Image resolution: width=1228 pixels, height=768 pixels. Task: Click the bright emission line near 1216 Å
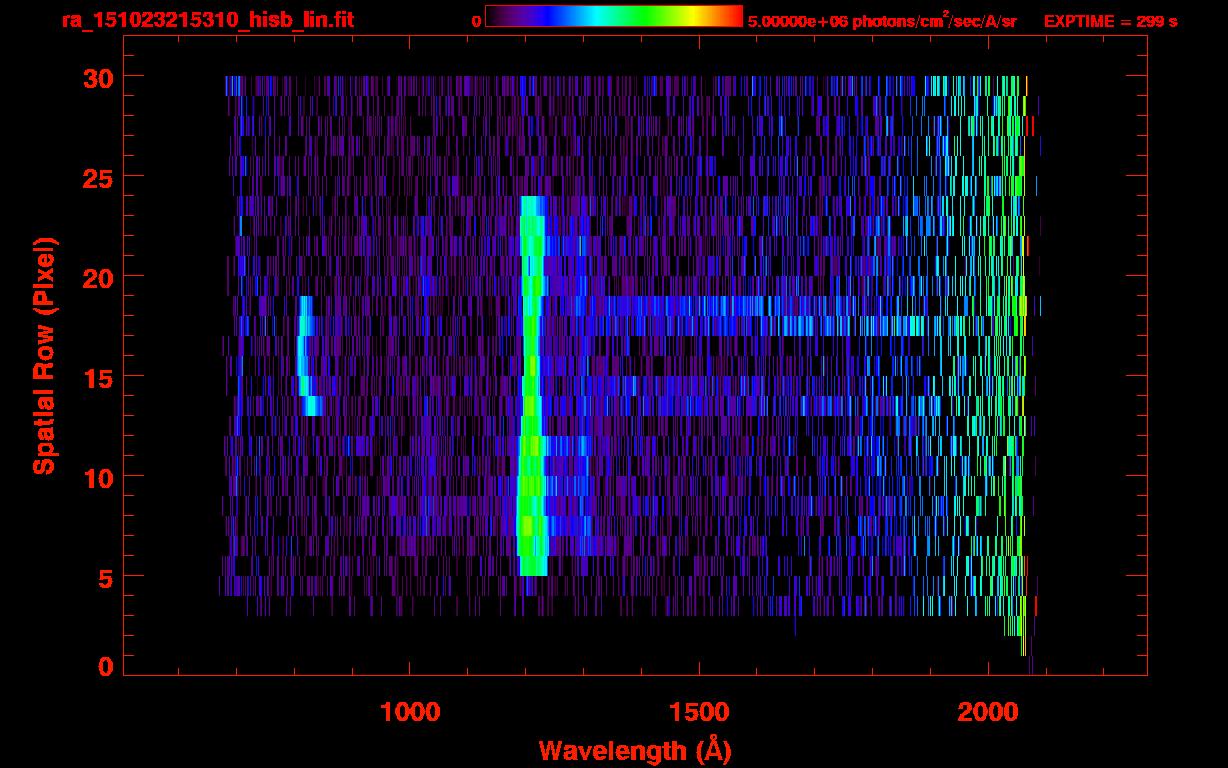click(533, 386)
